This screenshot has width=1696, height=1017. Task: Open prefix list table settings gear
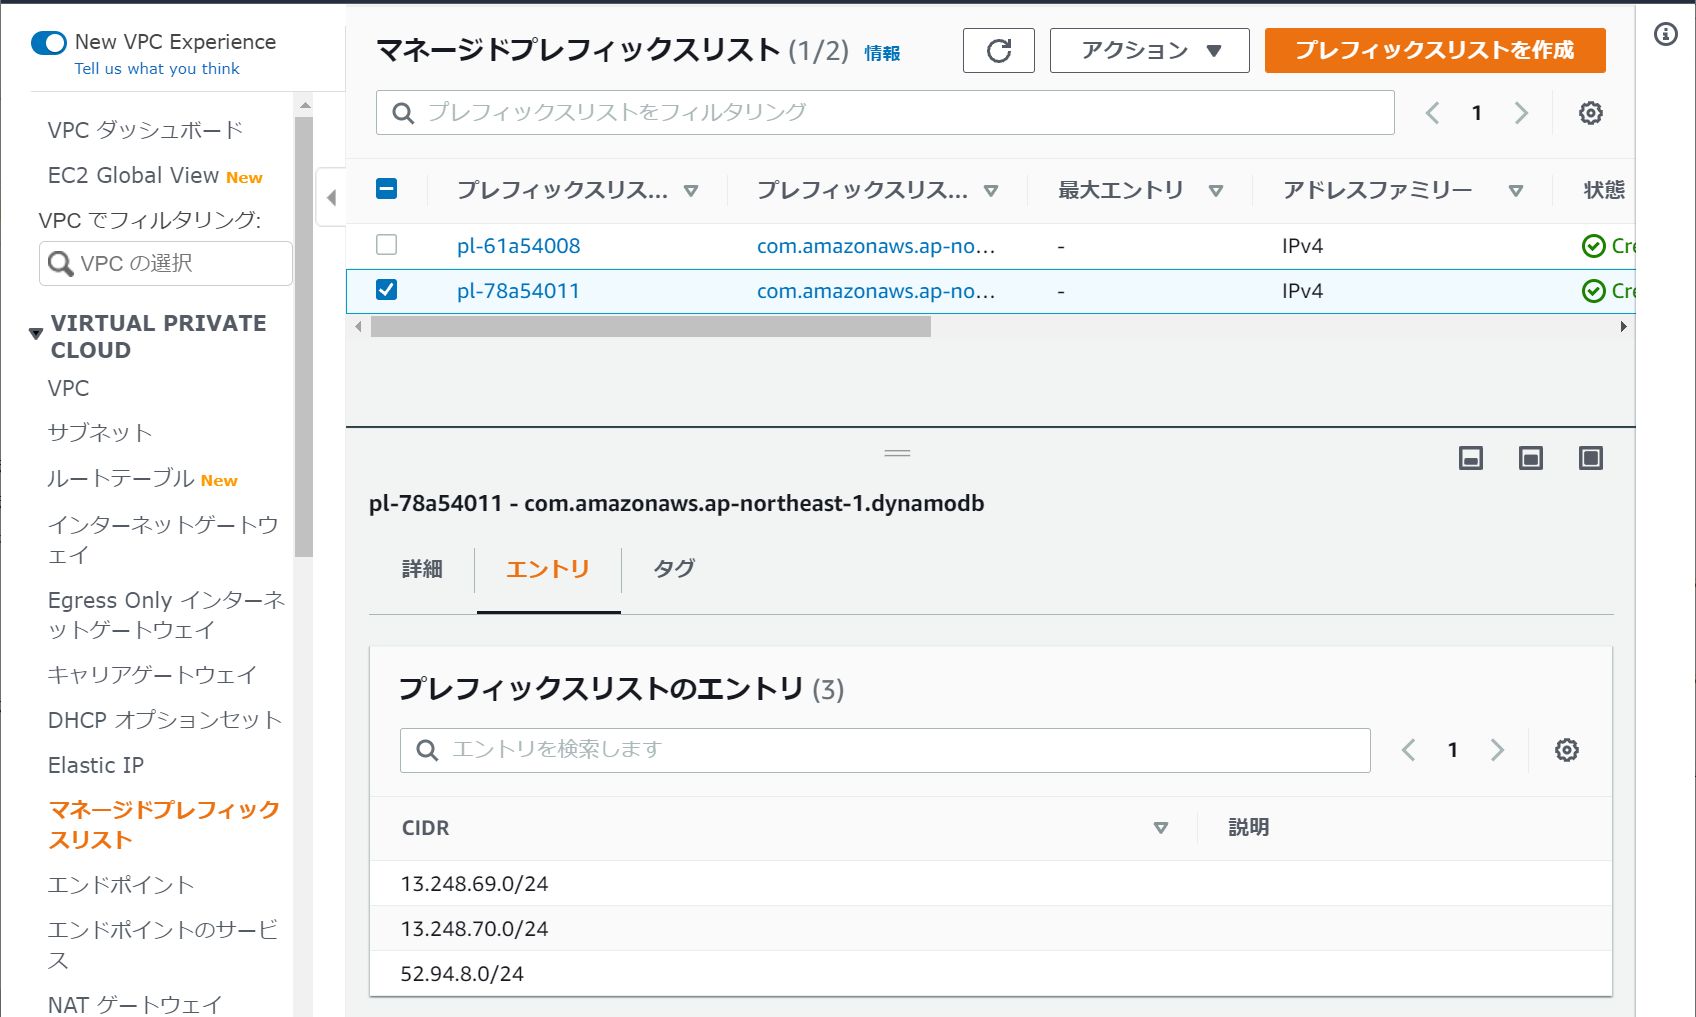(1590, 113)
